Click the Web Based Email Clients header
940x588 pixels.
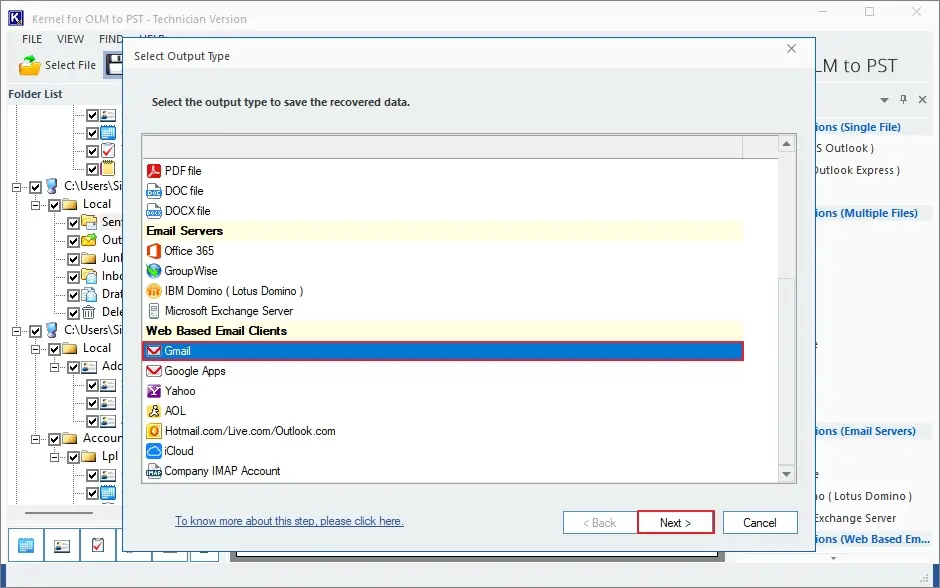point(442,331)
